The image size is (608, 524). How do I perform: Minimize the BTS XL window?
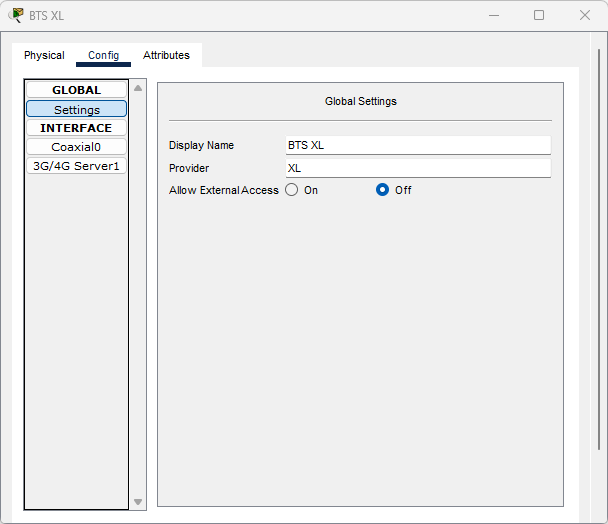tap(494, 16)
